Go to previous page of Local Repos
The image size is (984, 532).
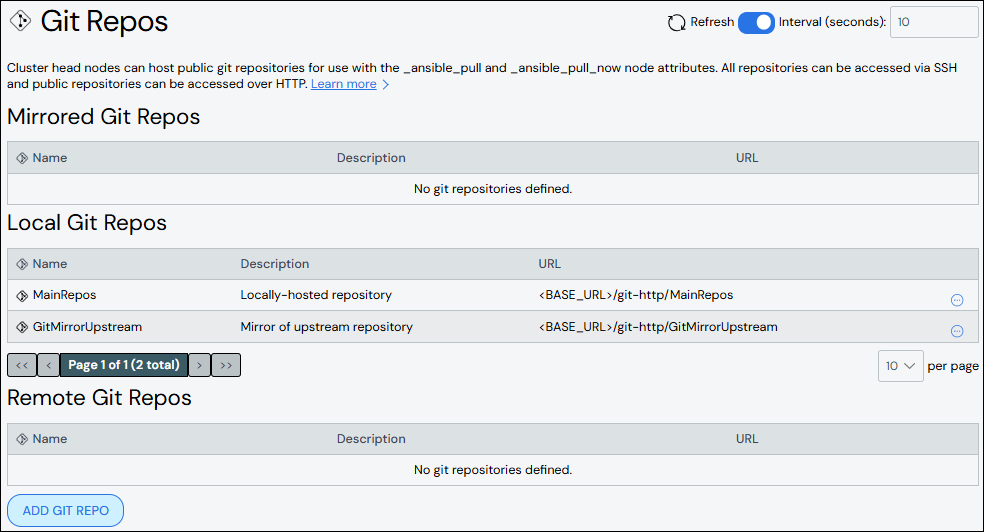point(48,365)
